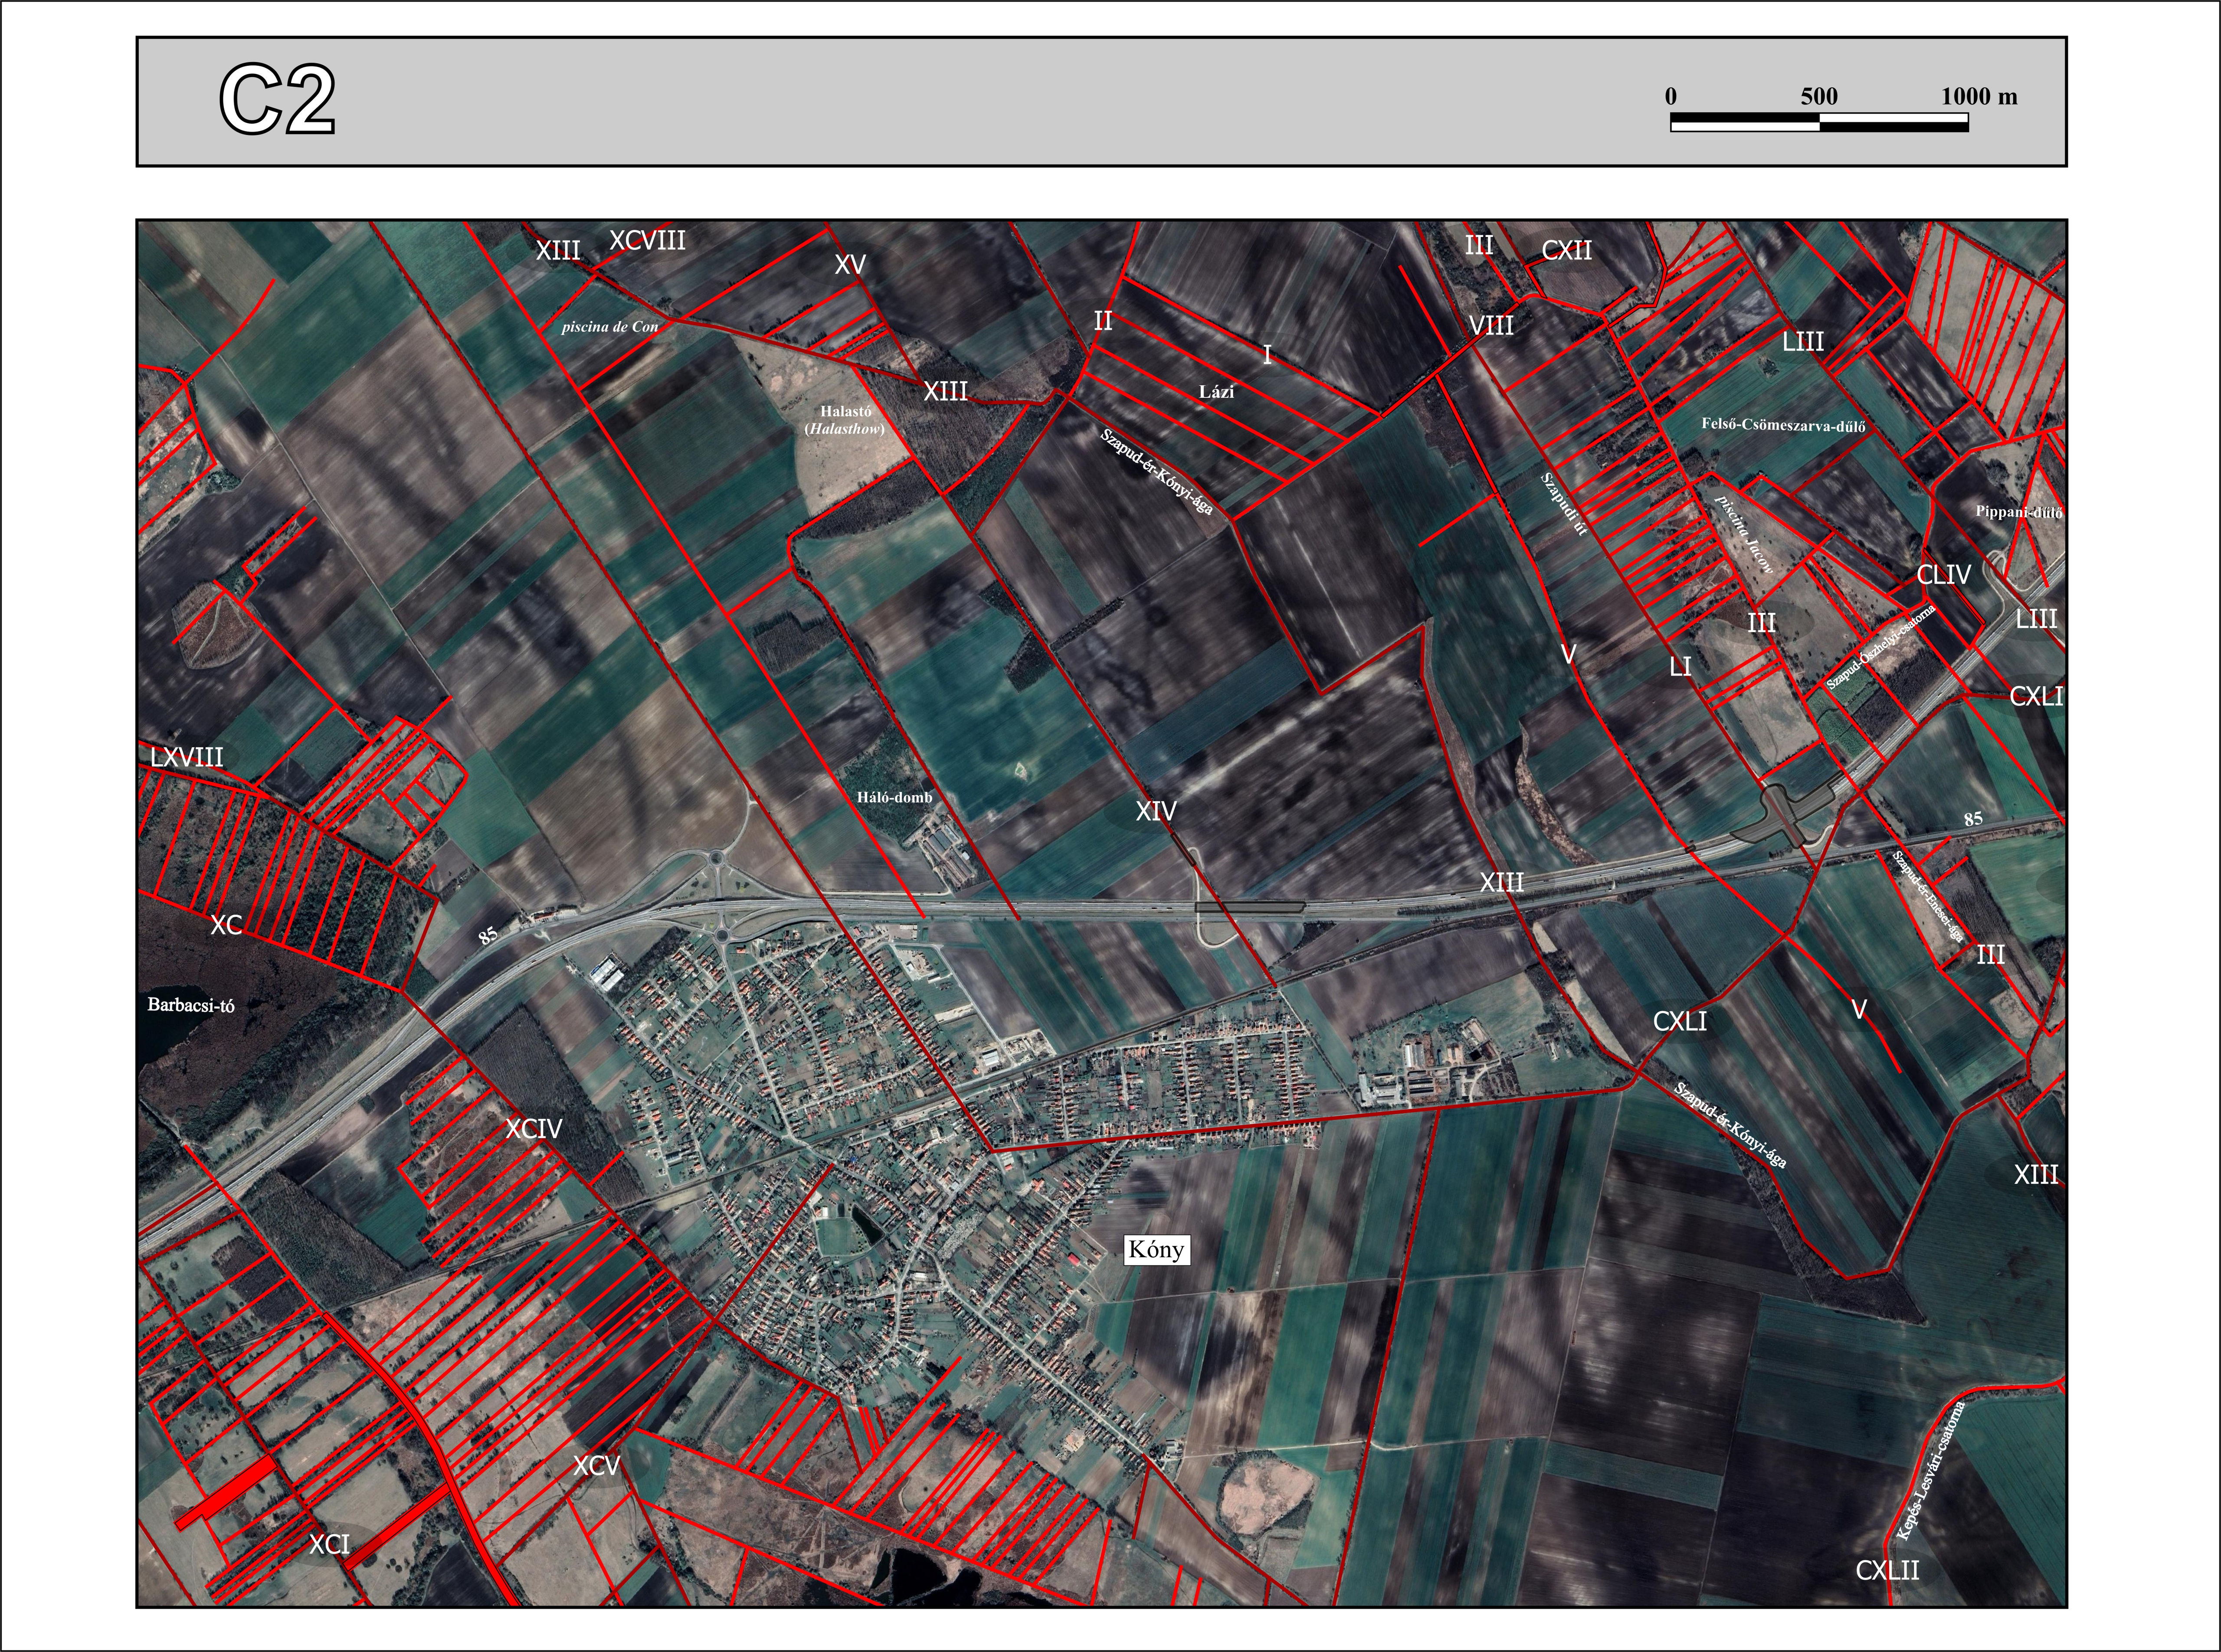Click the piscina de Con label
2221x1652 pixels.
(x=609, y=327)
